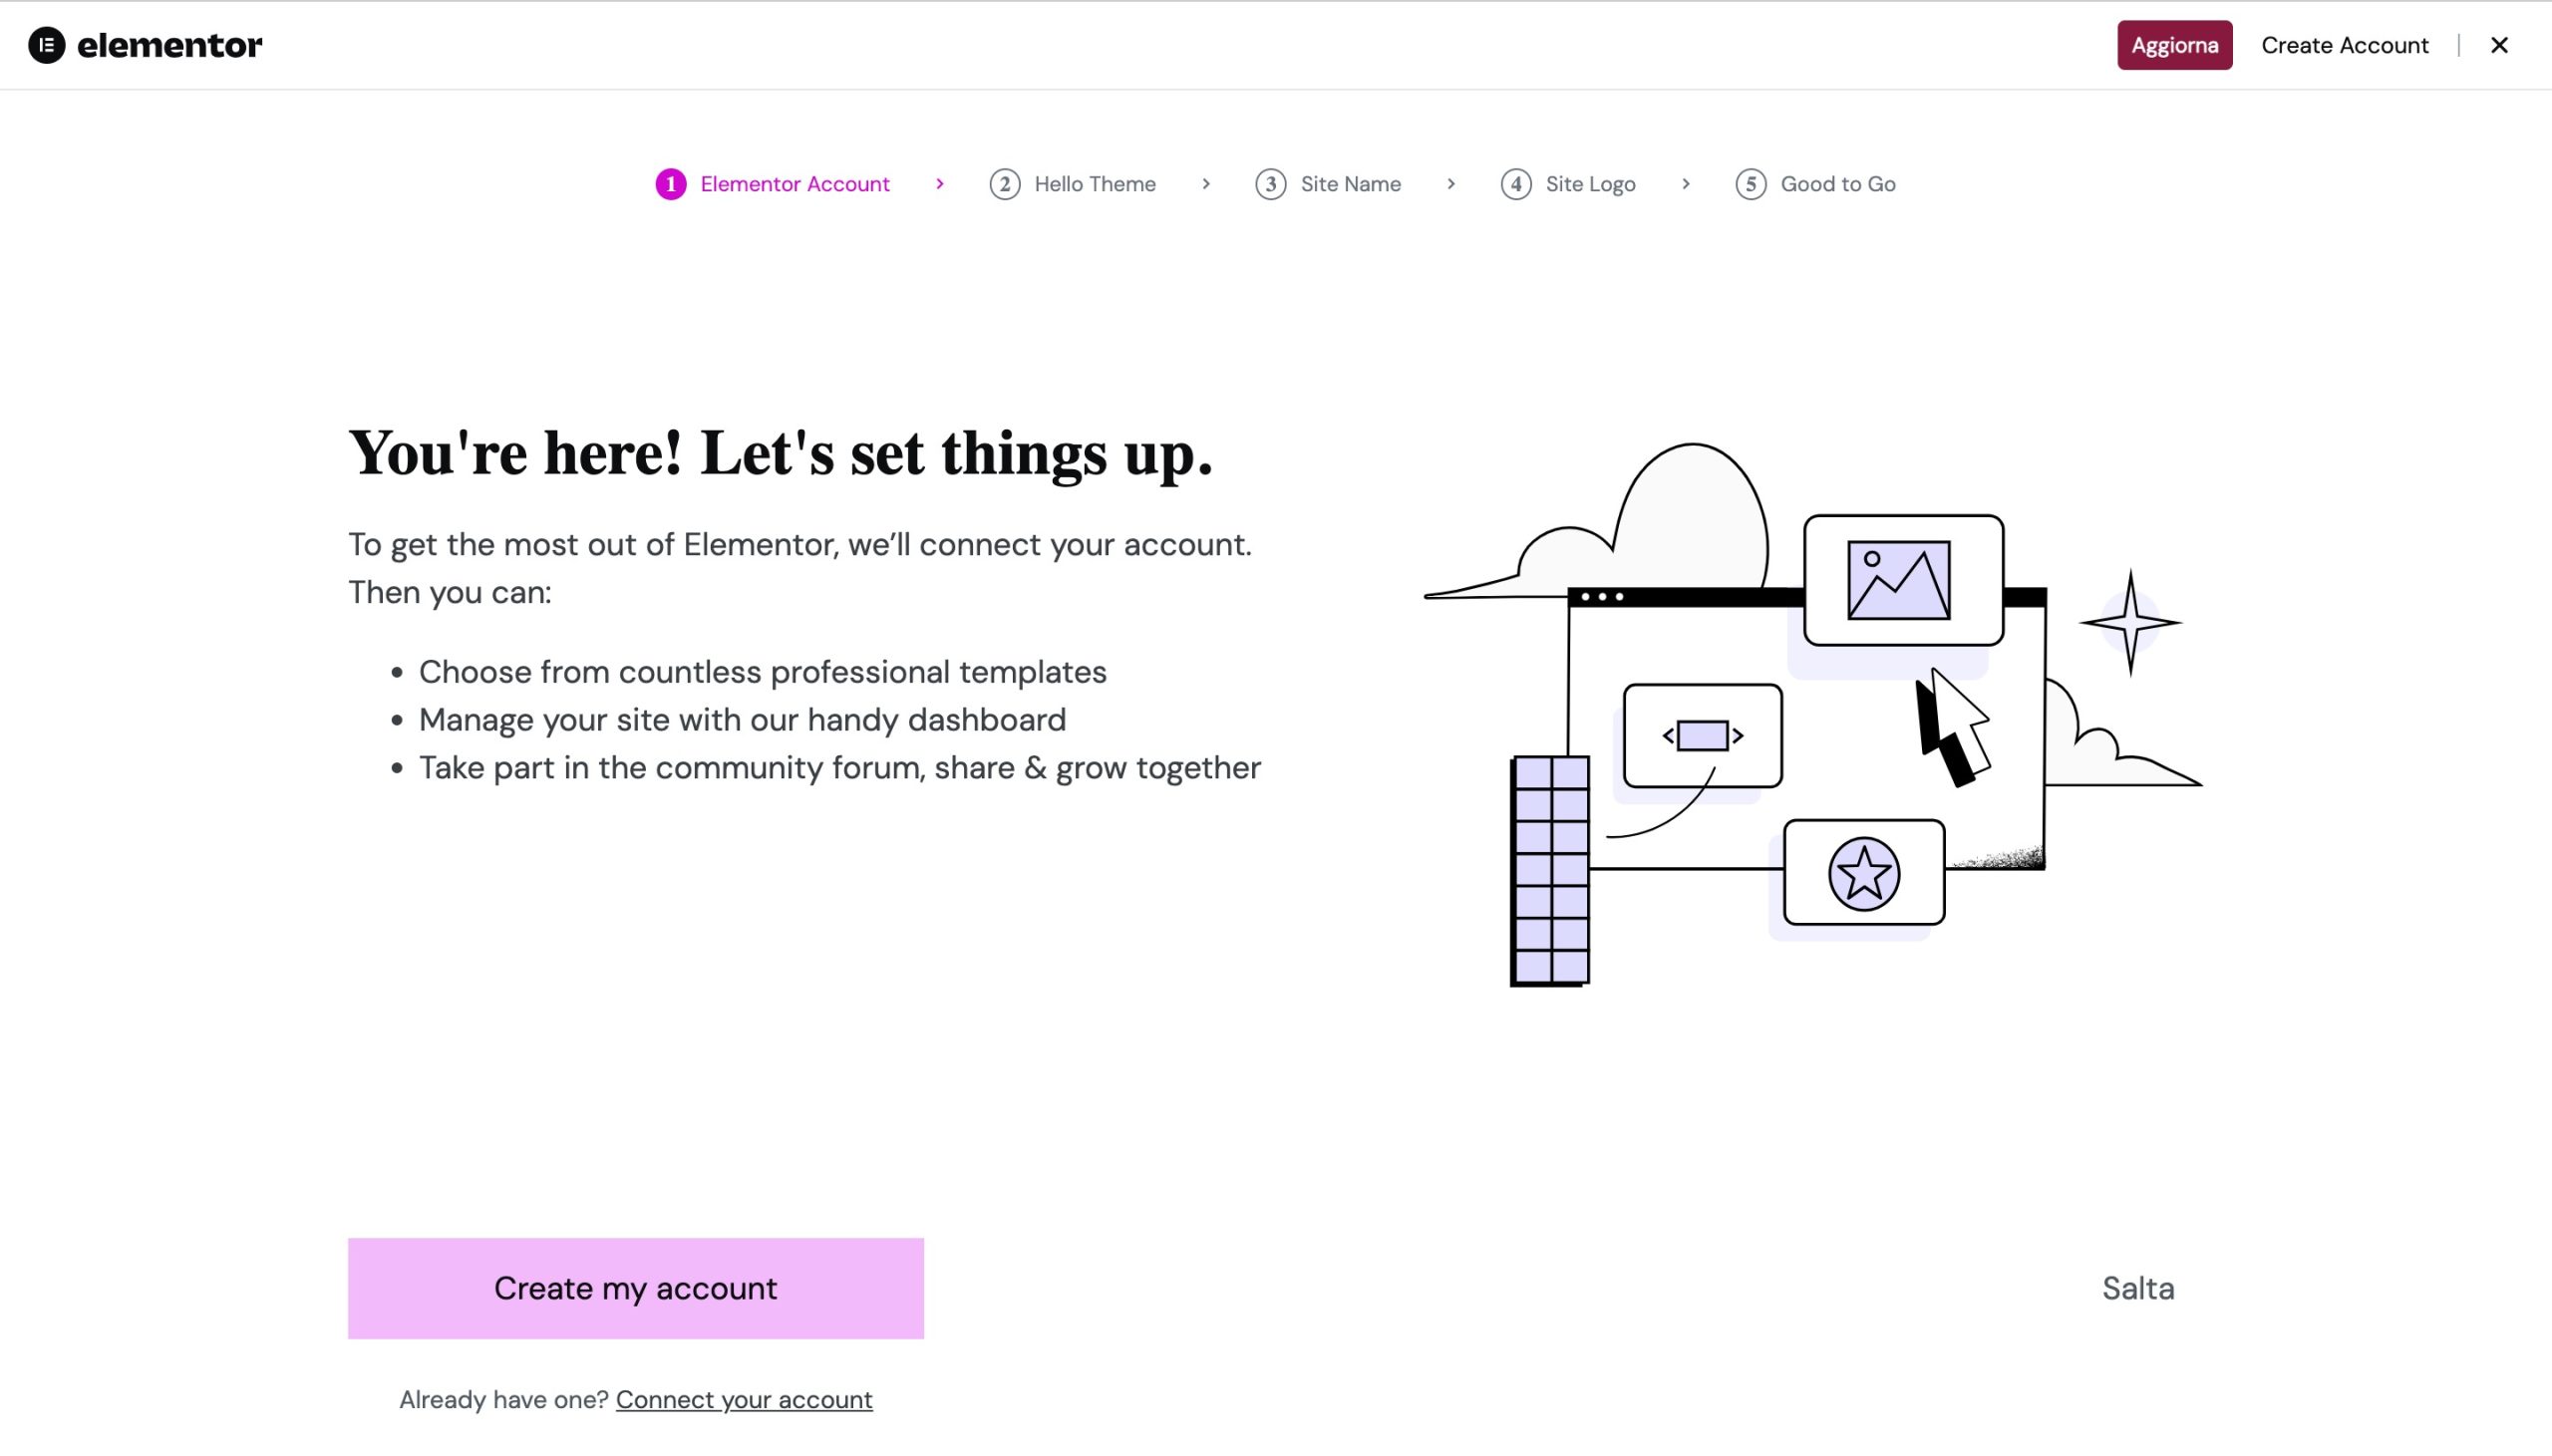Click the step 5 circle icon
The width and height of the screenshot is (2552, 1456).
pyautogui.click(x=1750, y=184)
